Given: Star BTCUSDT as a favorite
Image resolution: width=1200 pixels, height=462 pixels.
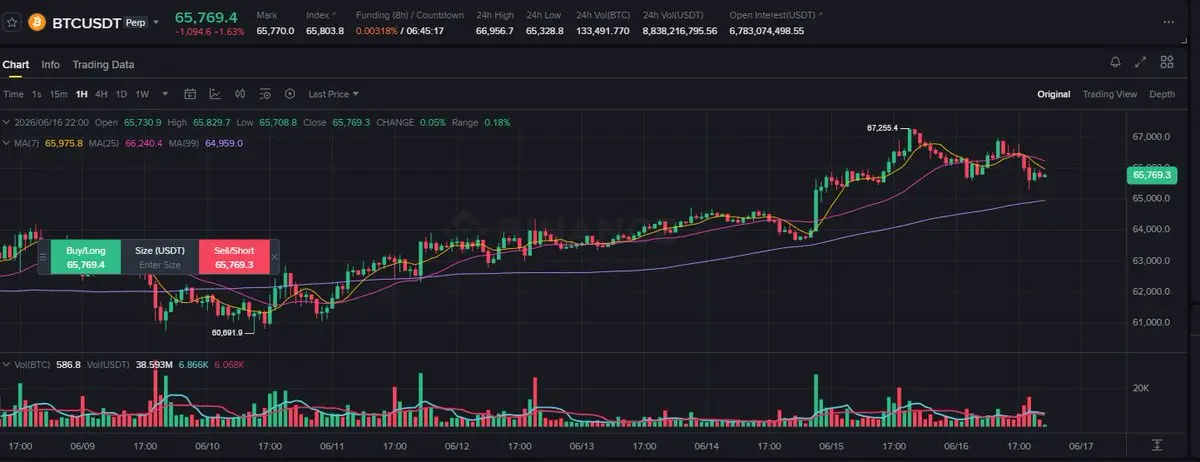Looking at the screenshot, I should point(12,20).
